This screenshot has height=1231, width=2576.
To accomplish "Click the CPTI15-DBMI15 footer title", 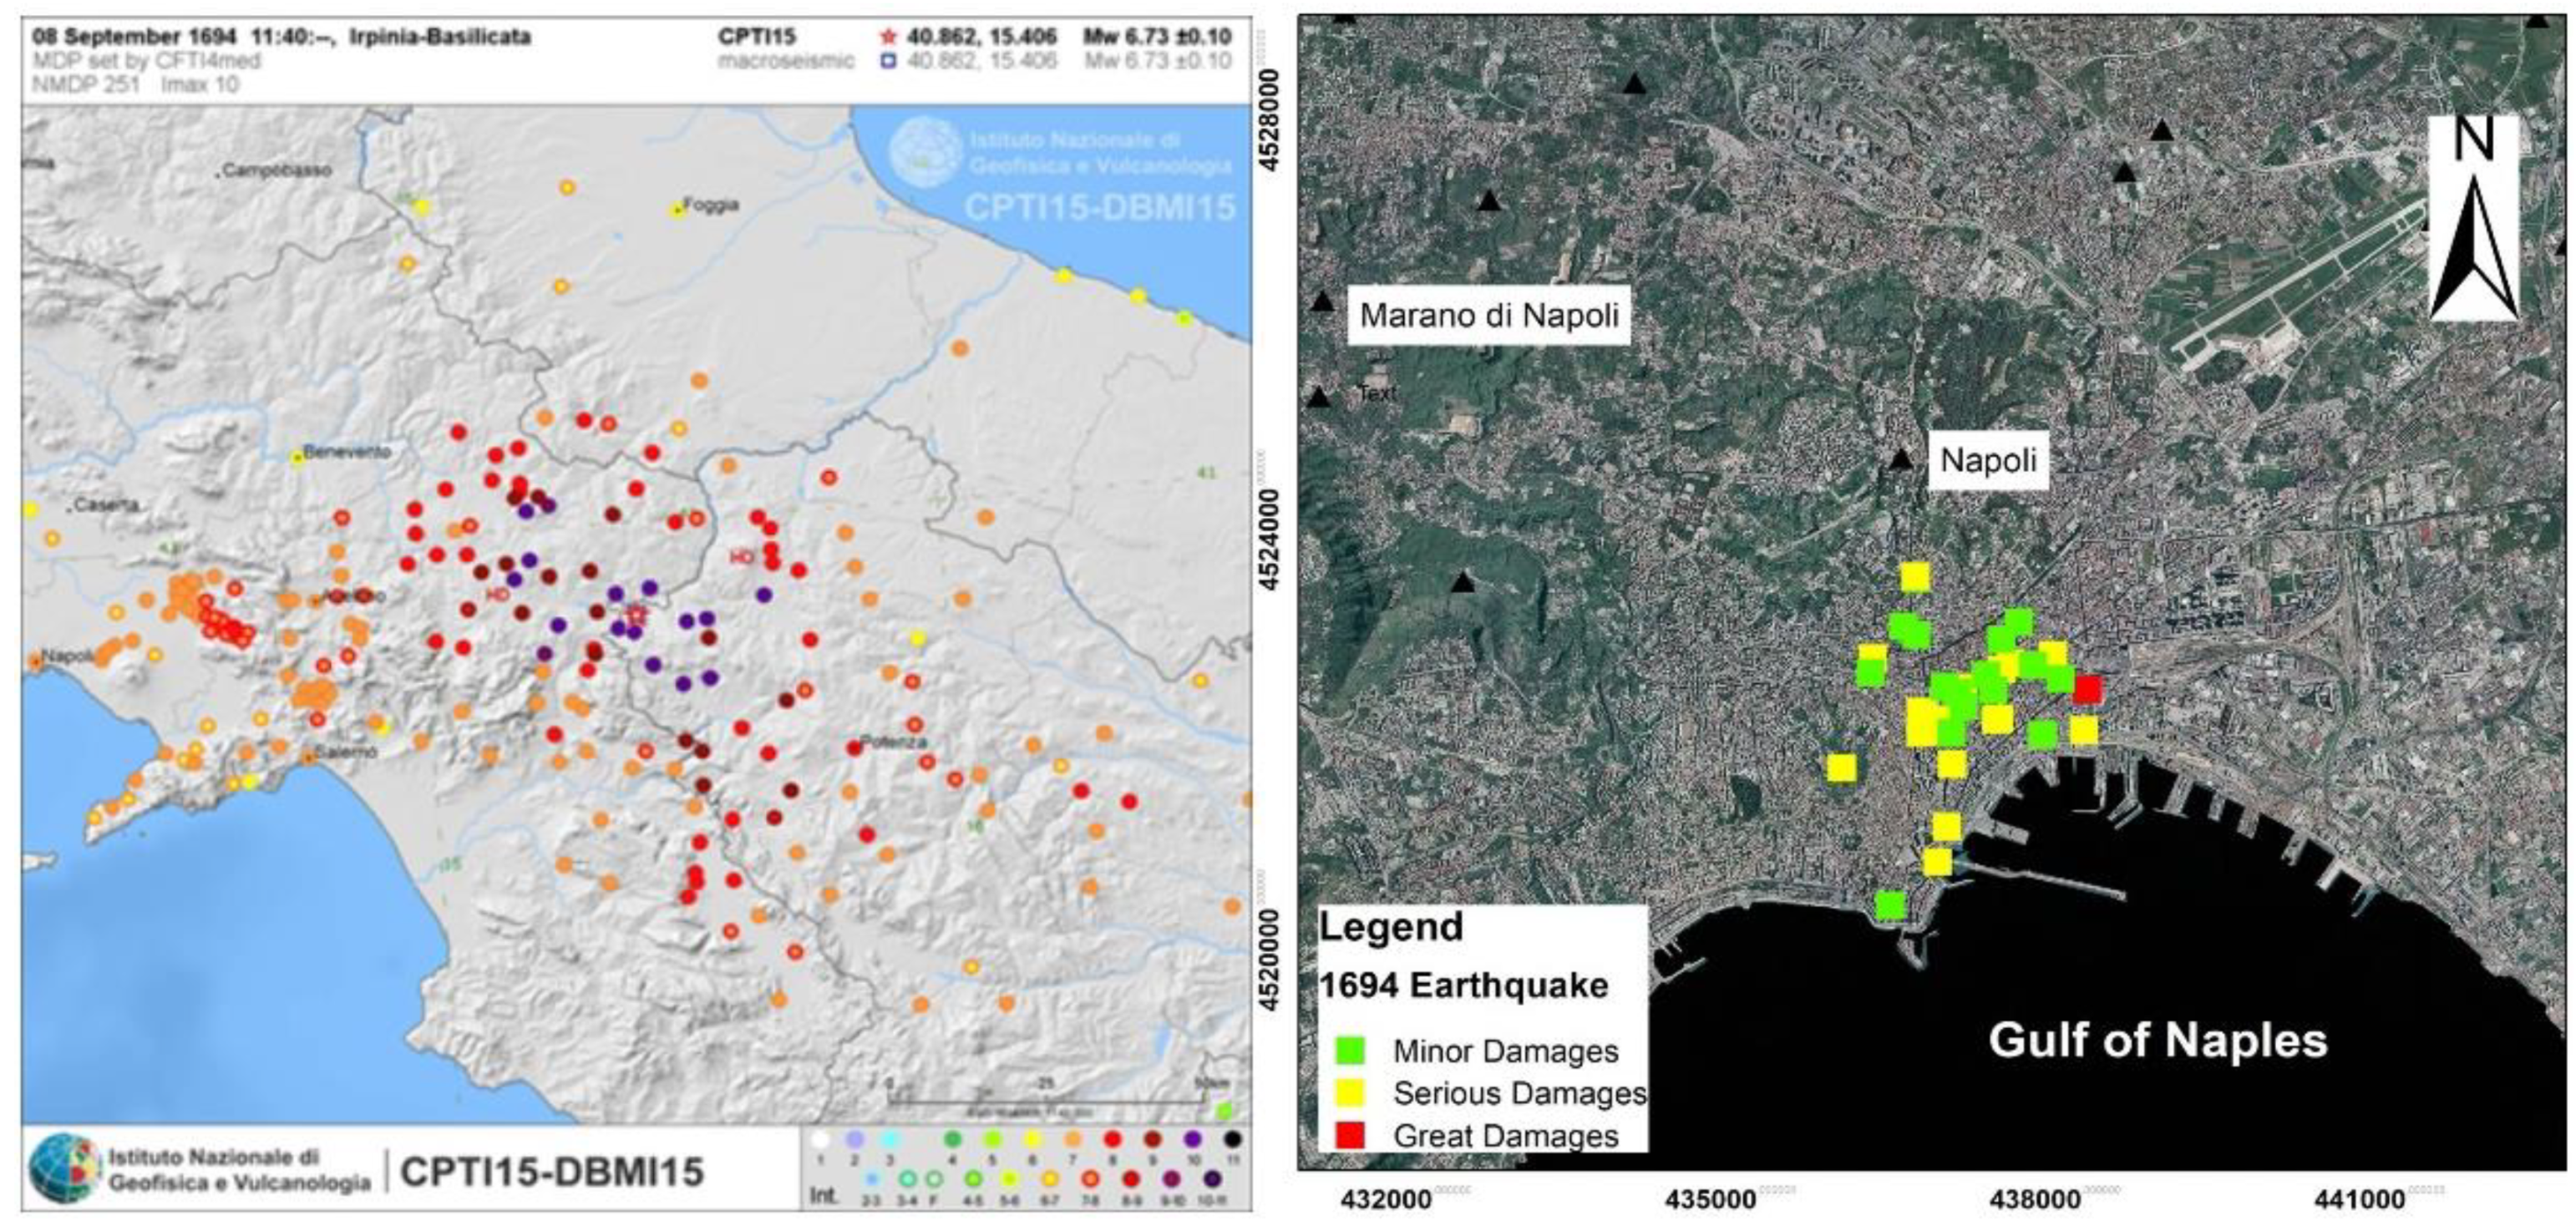I will (x=552, y=1171).
